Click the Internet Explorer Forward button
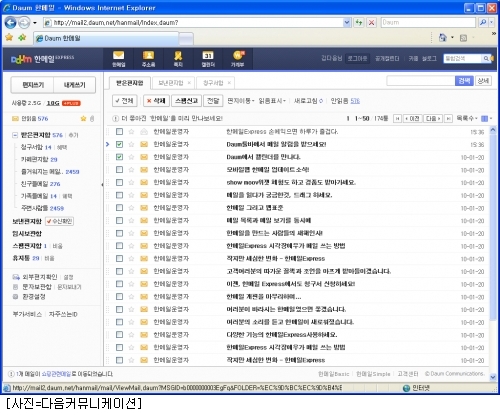 pos(24,23)
